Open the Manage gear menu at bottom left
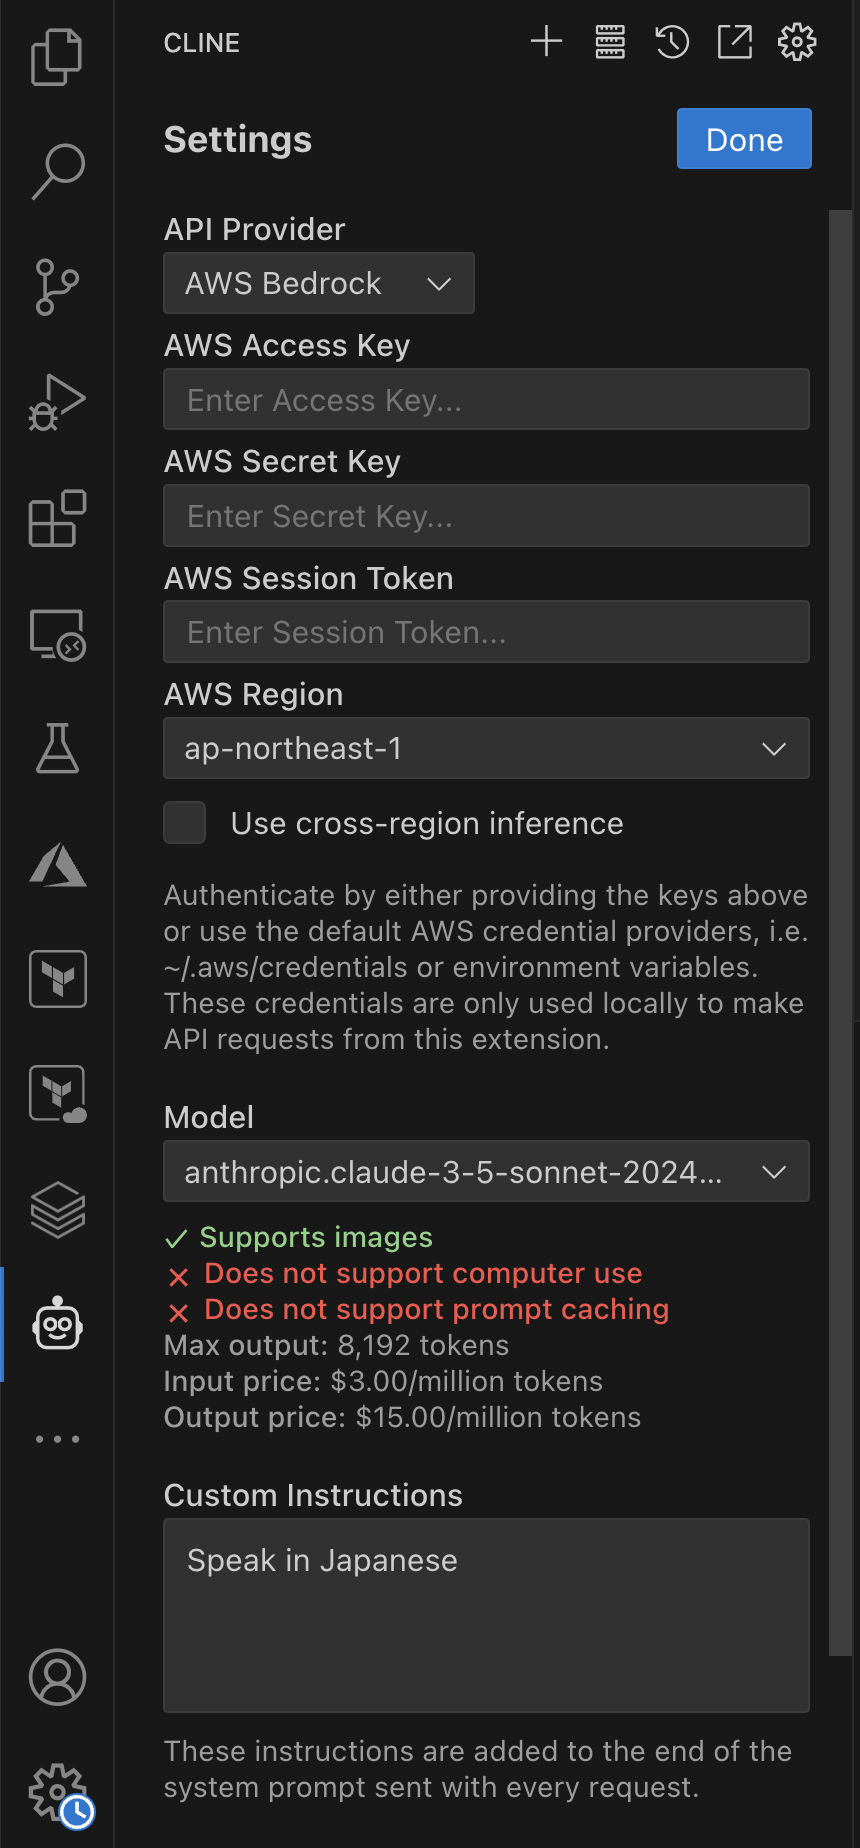This screenshot has height=1848, width=860. [57, 1793]
